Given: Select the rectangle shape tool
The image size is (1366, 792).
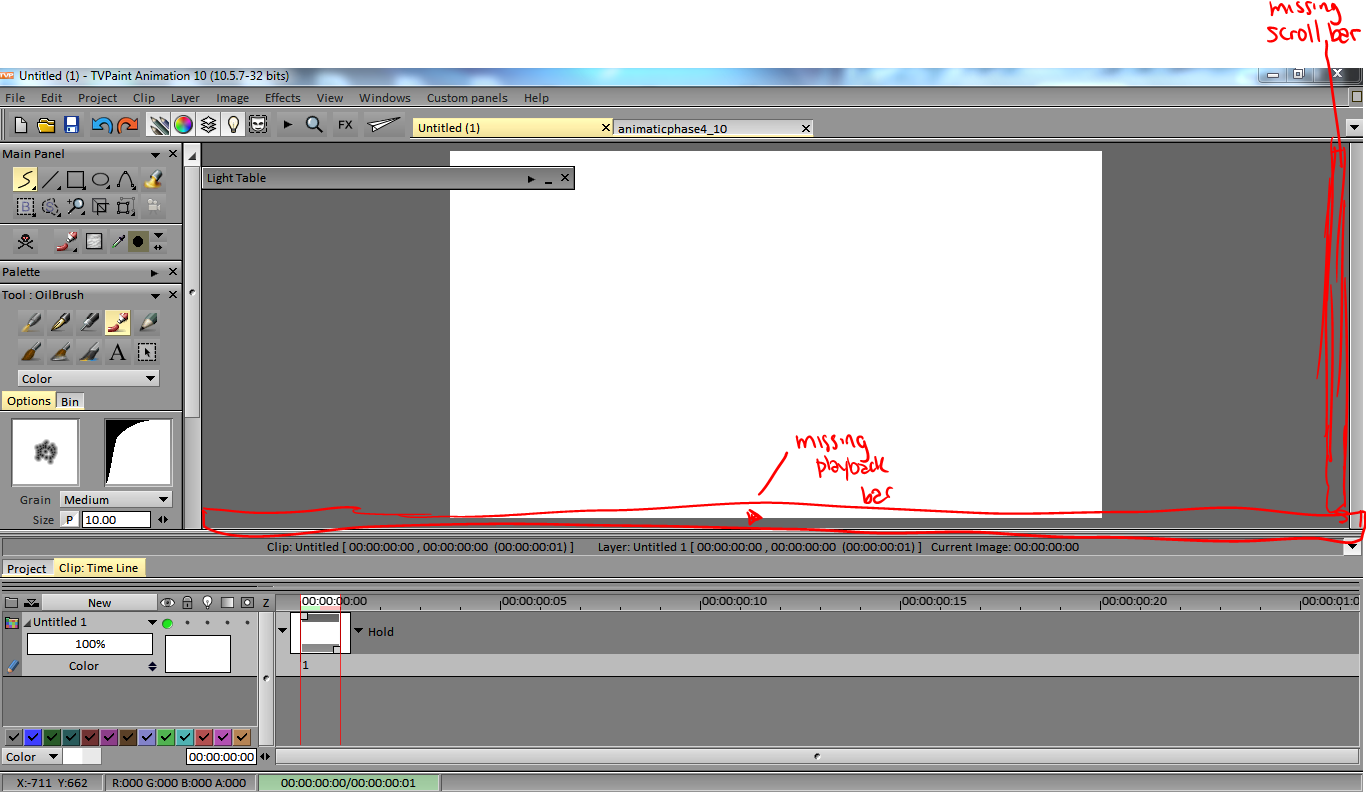Looking at the screenshot, I should (x=75, y=180).
